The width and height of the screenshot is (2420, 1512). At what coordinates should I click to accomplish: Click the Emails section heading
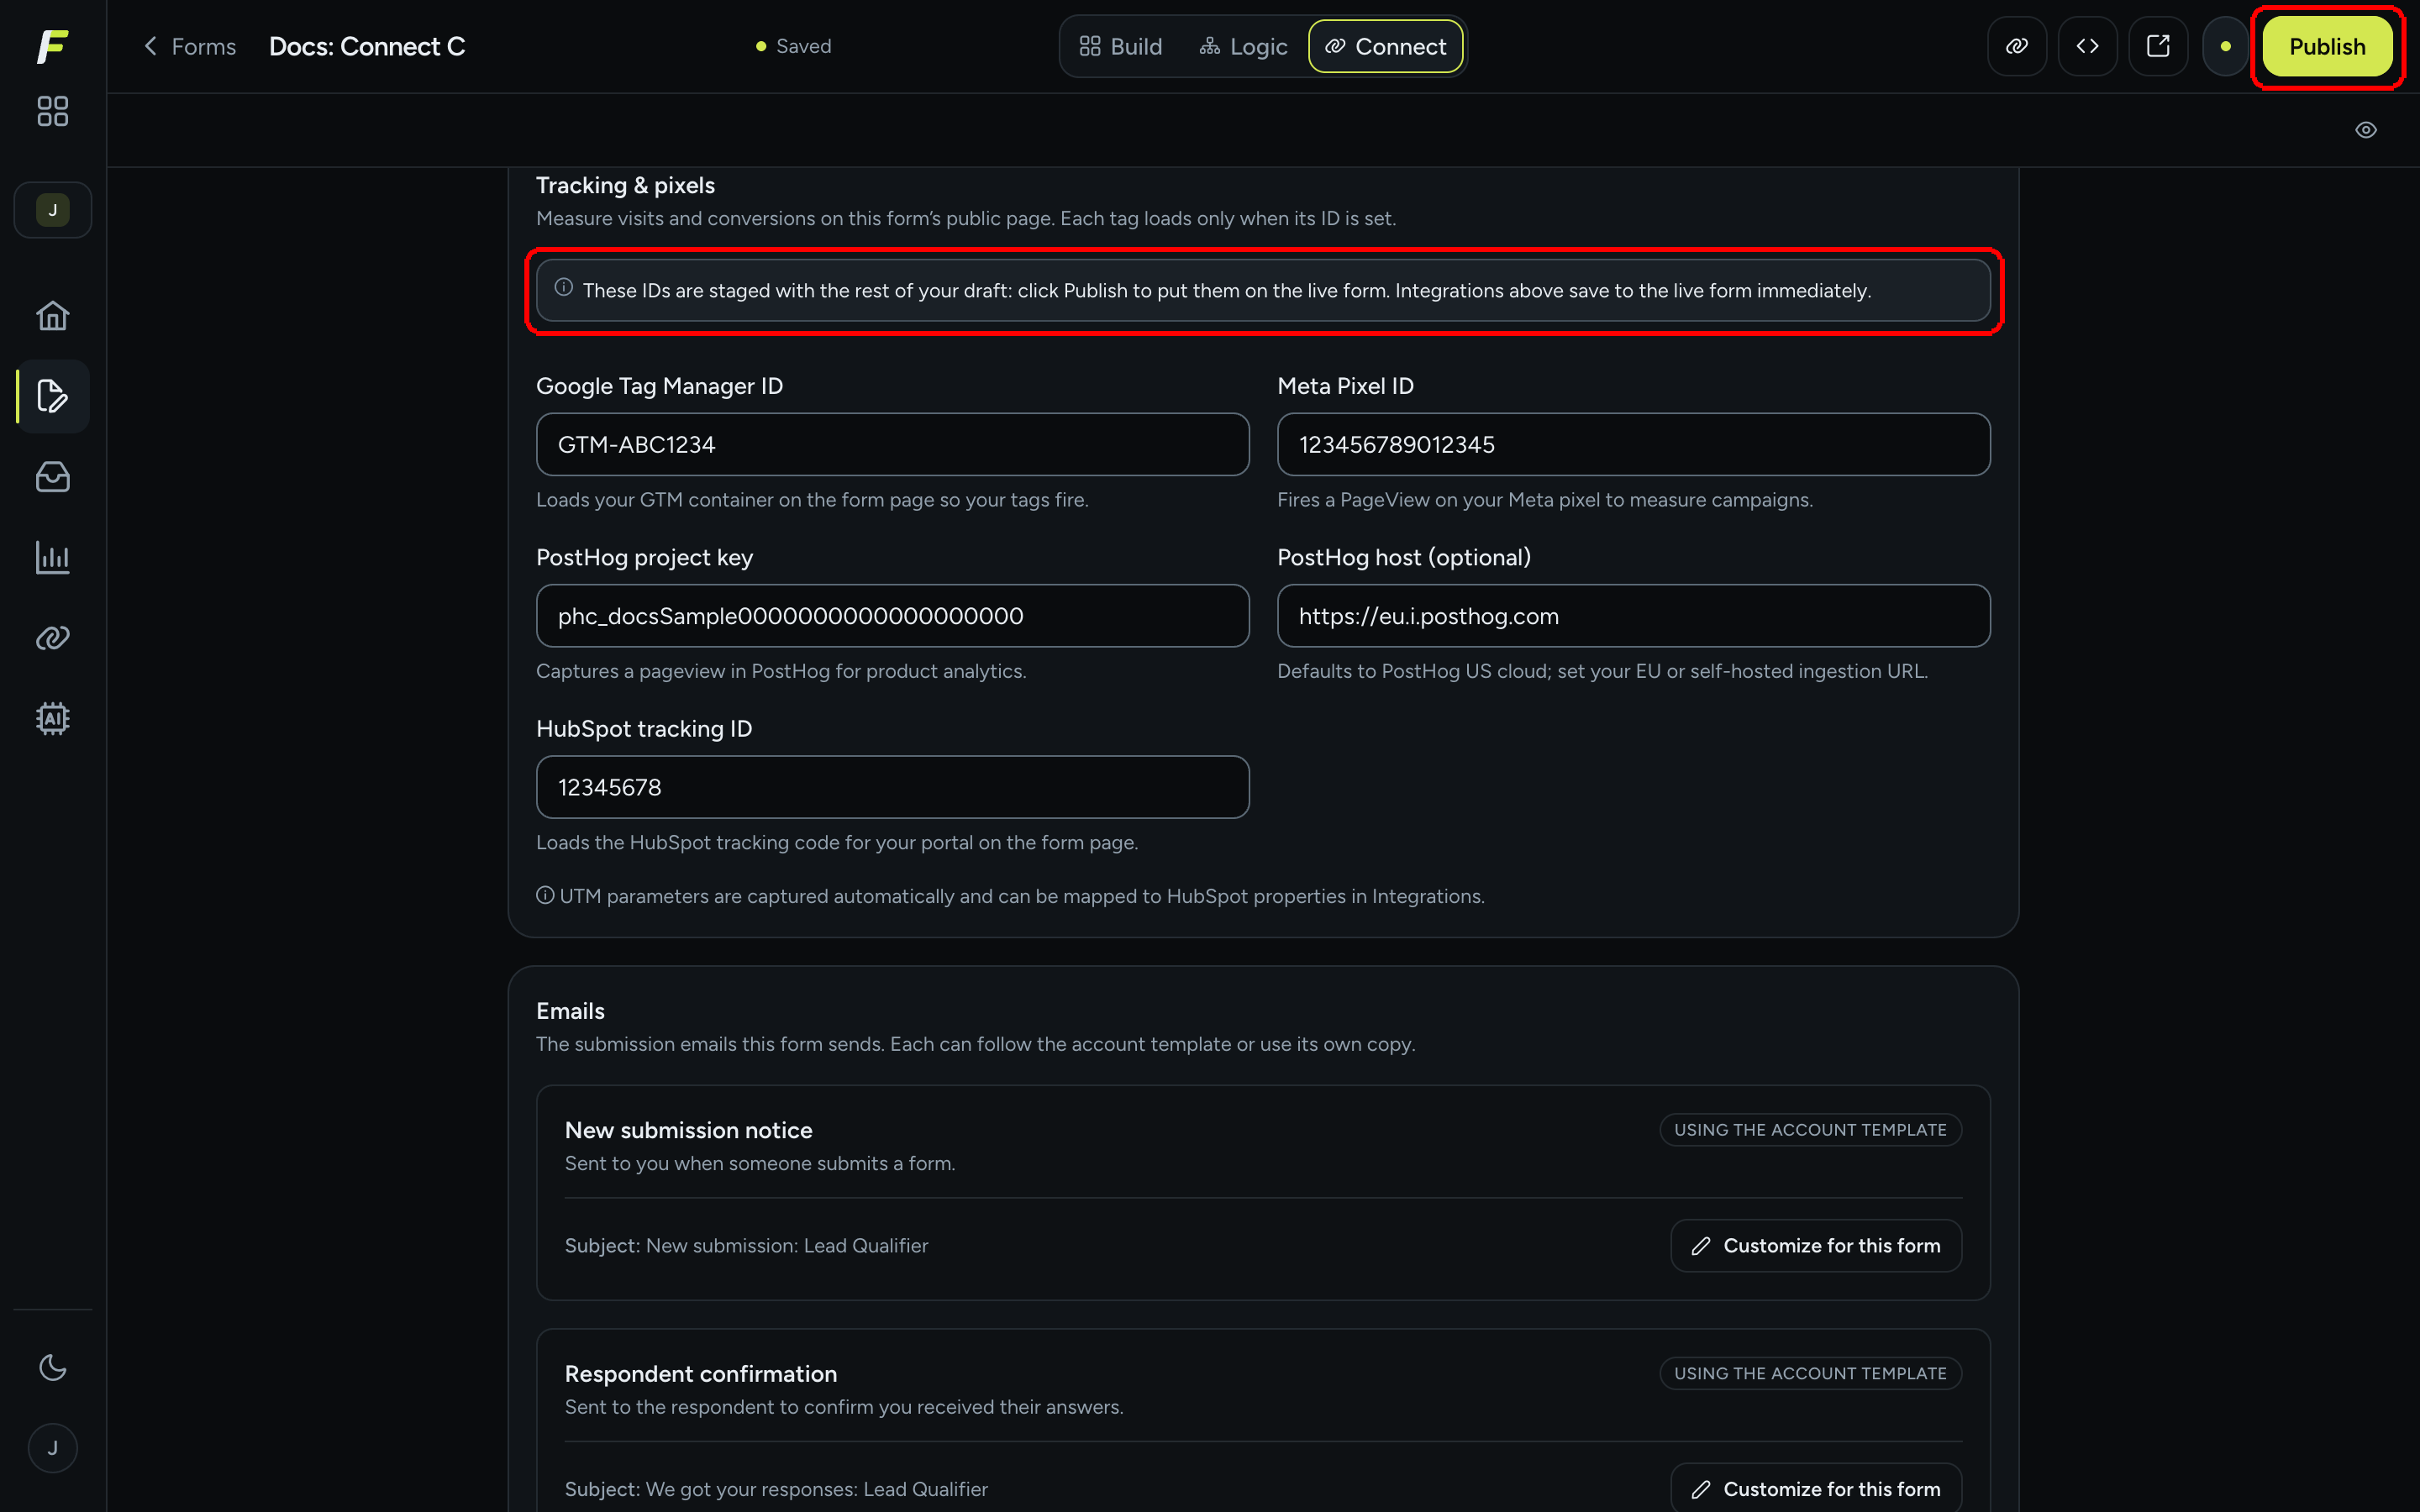(570, 1011)
